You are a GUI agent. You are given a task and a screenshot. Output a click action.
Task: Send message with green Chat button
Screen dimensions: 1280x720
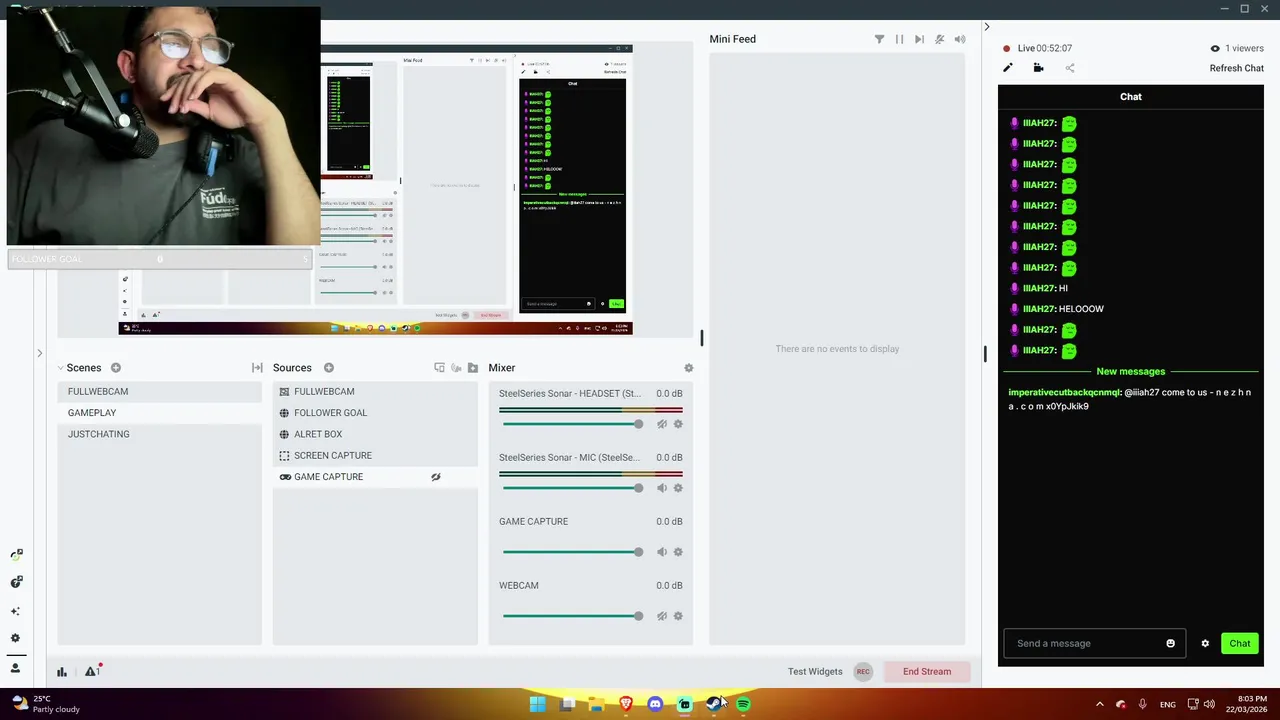click(1240, 643)
